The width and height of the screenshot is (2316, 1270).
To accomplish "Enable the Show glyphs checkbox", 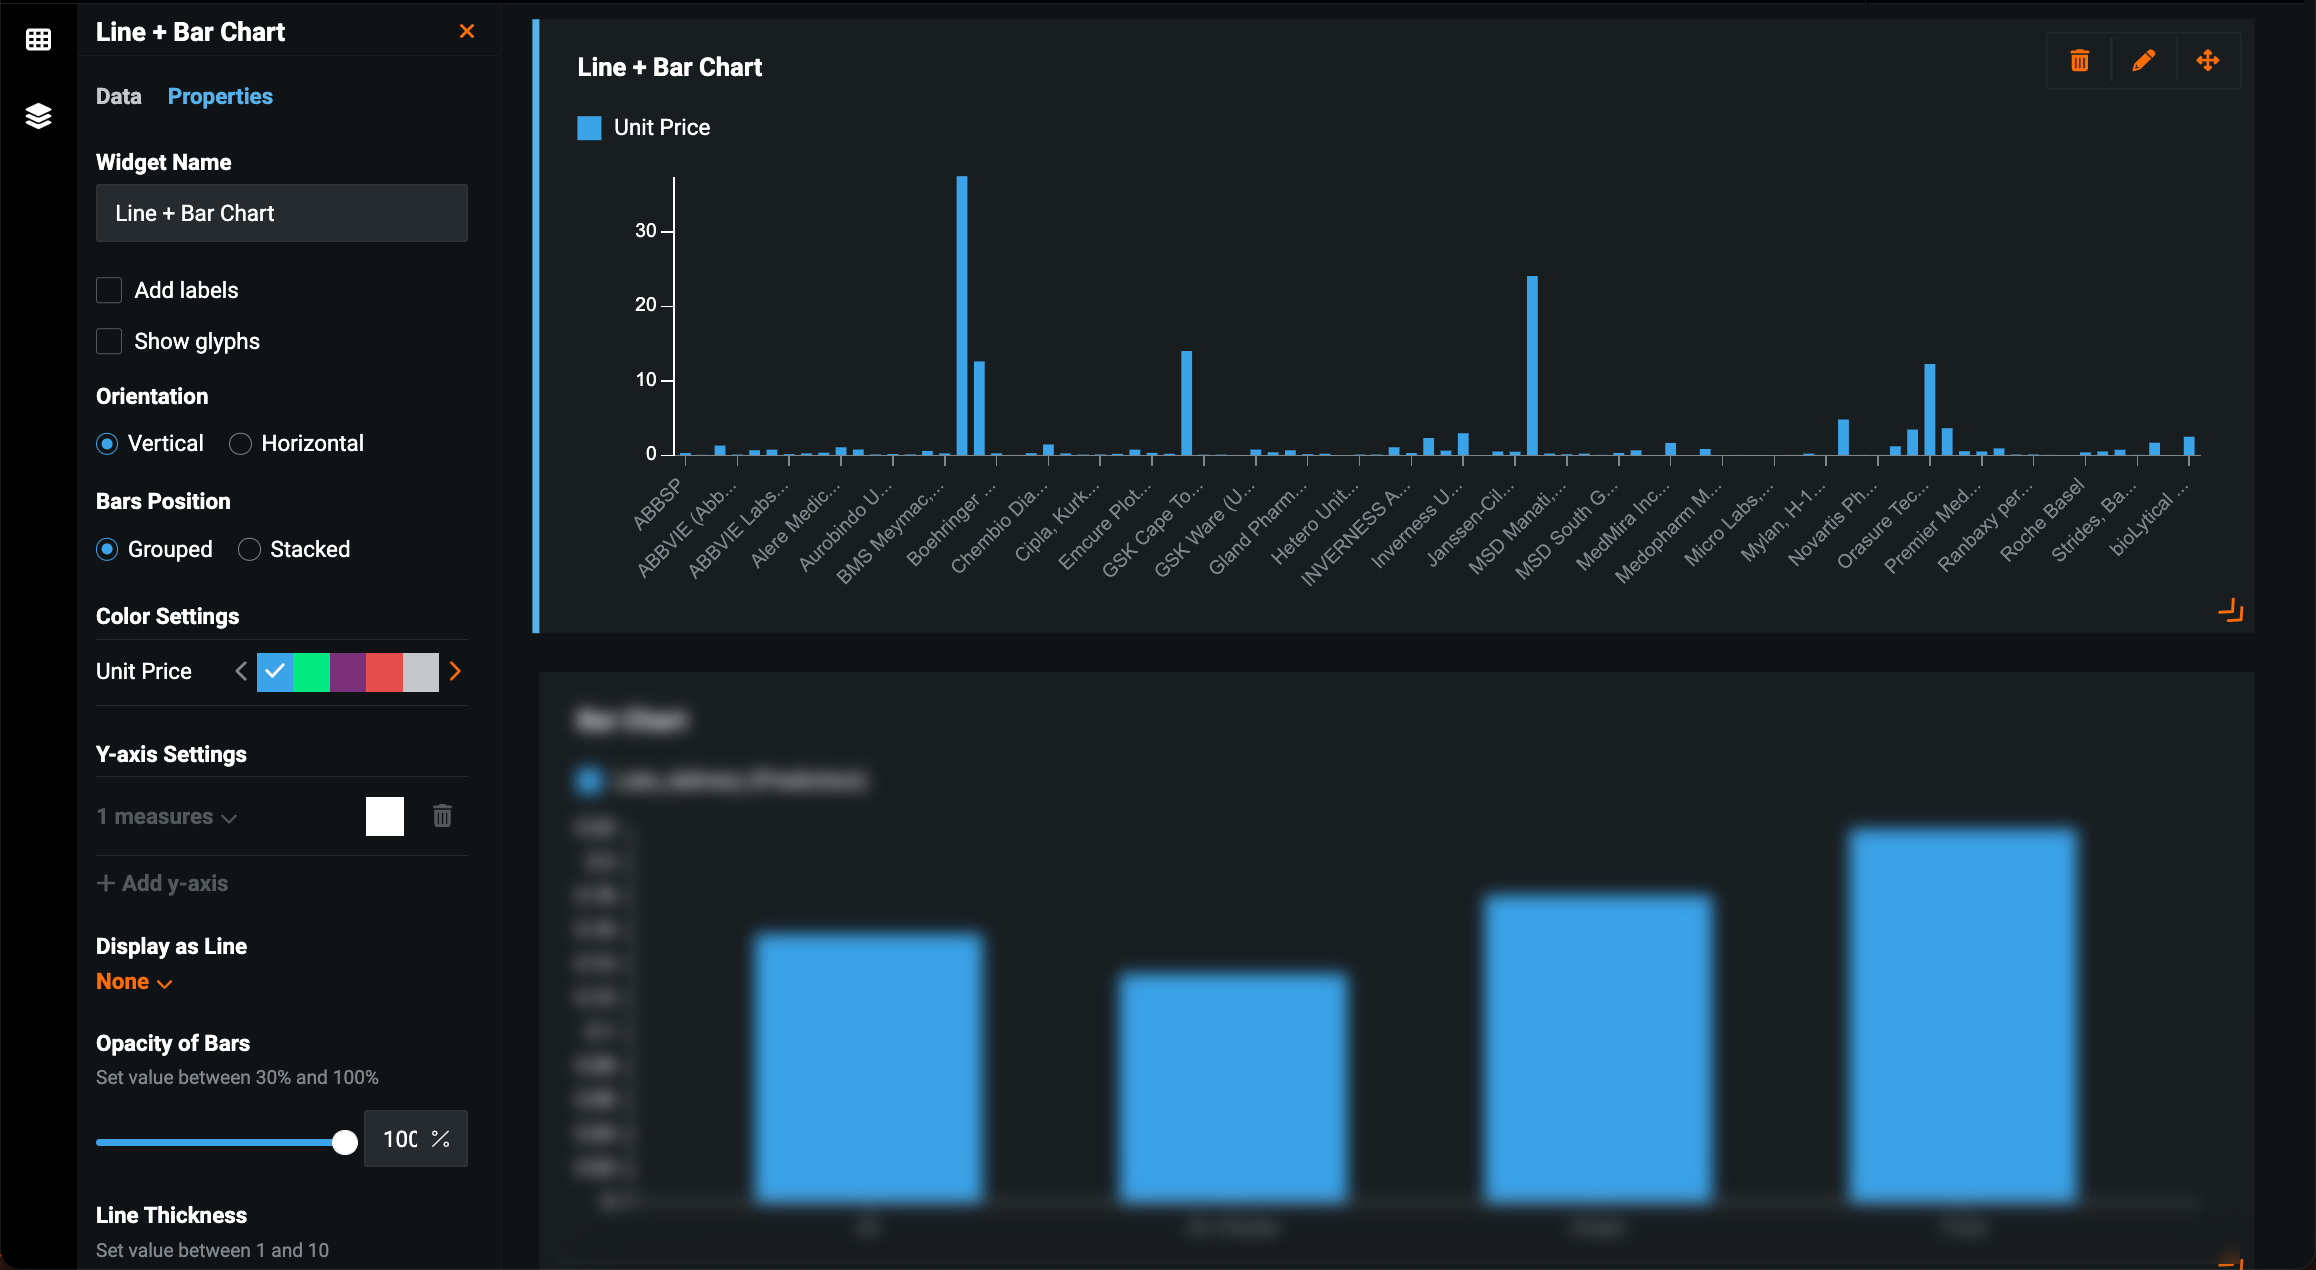I will [109, 341].
